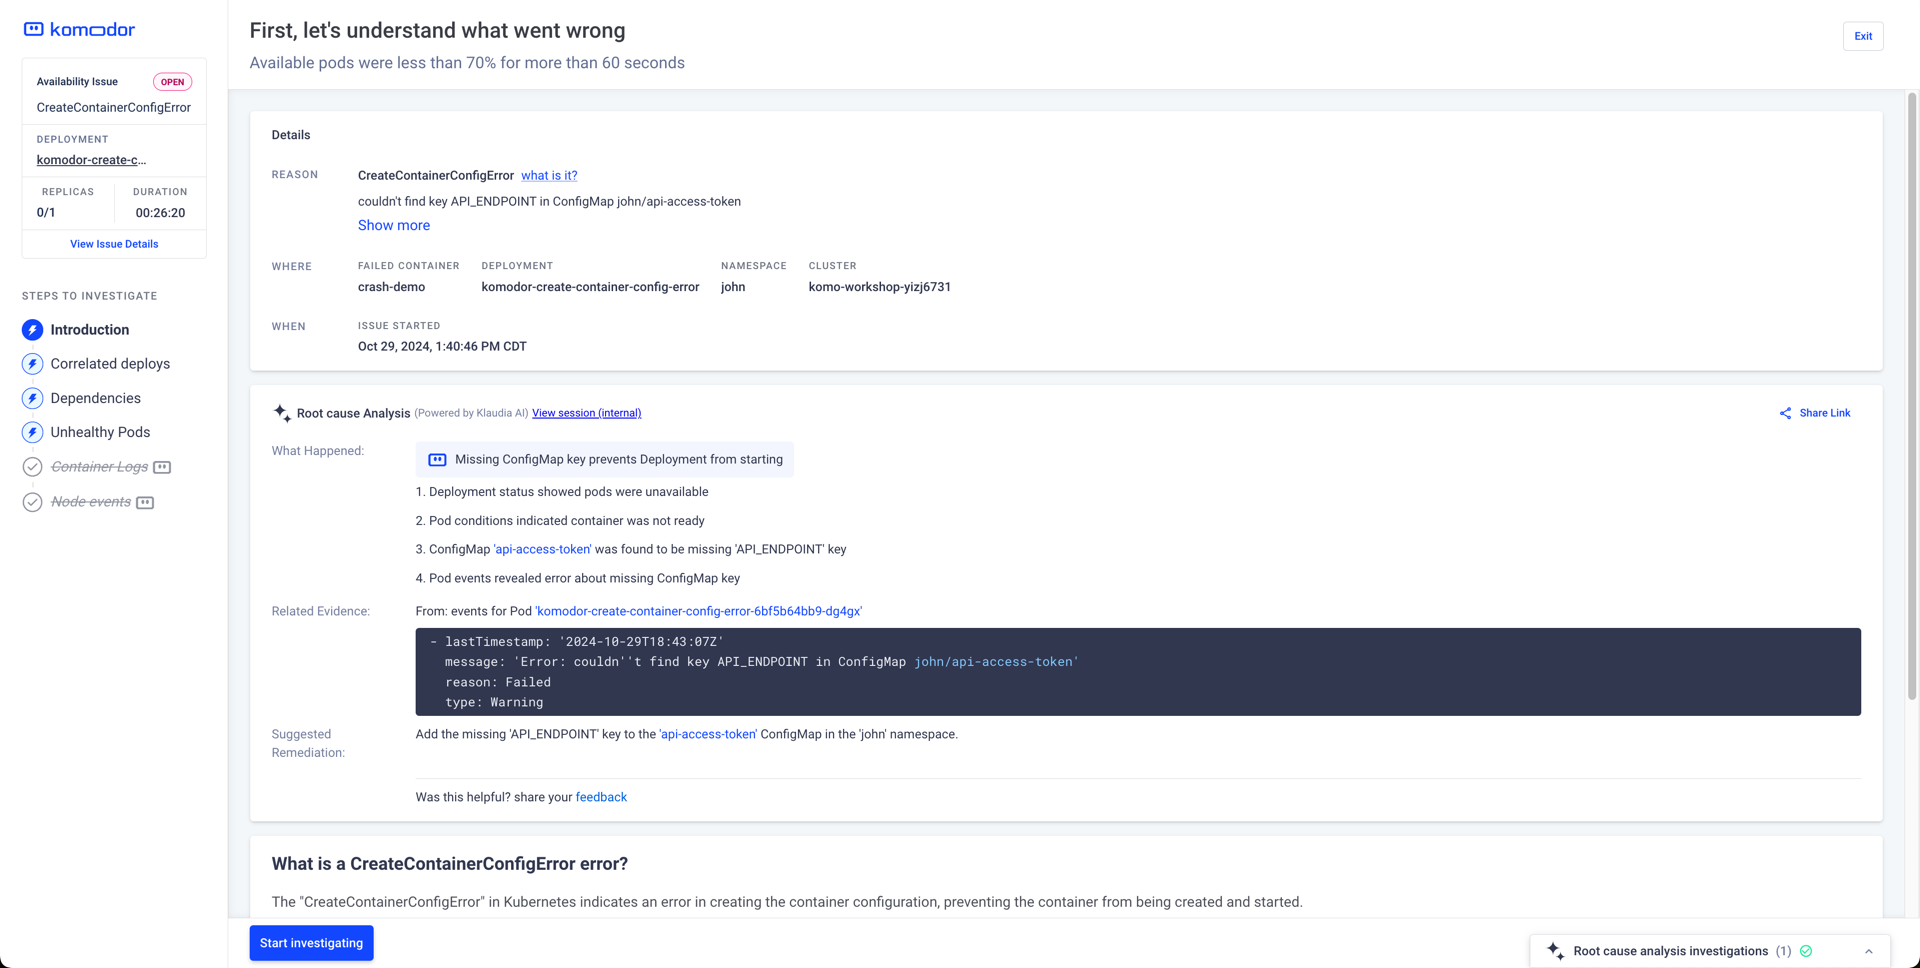Click 'Missing ConfigMap key prevents Deployment' summary

[605, 460]
